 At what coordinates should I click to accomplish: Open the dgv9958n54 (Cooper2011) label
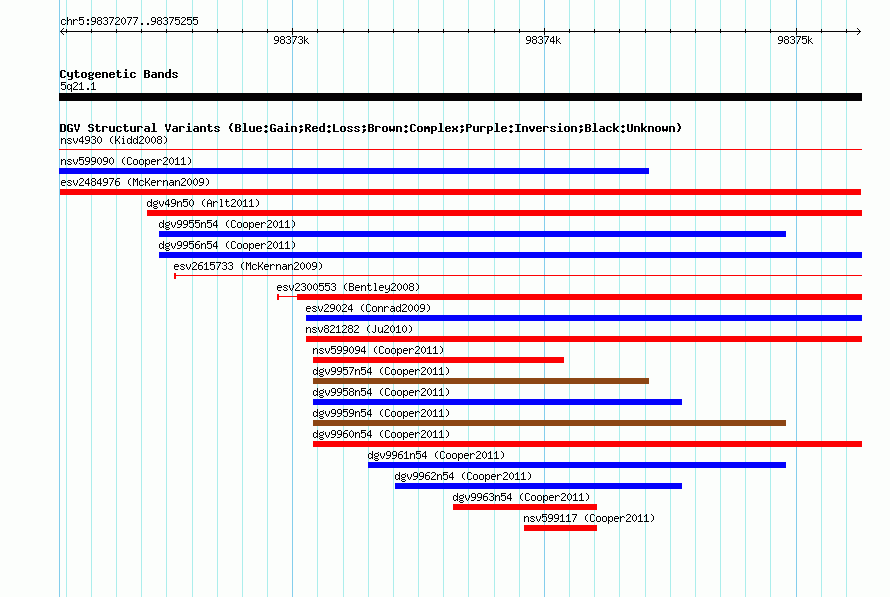pos(381,392)
